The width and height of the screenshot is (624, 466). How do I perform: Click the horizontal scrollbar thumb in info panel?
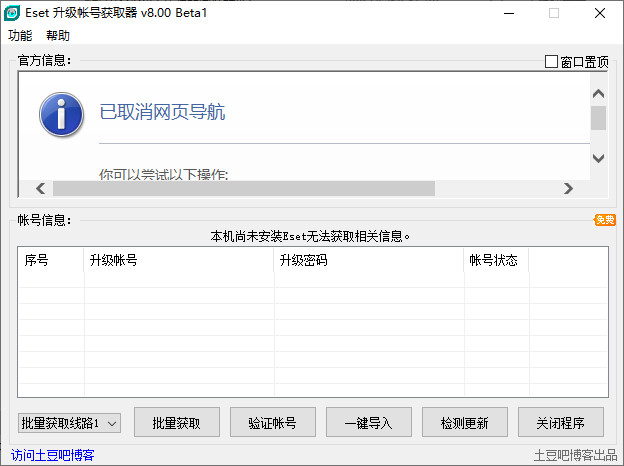(244, 188)
